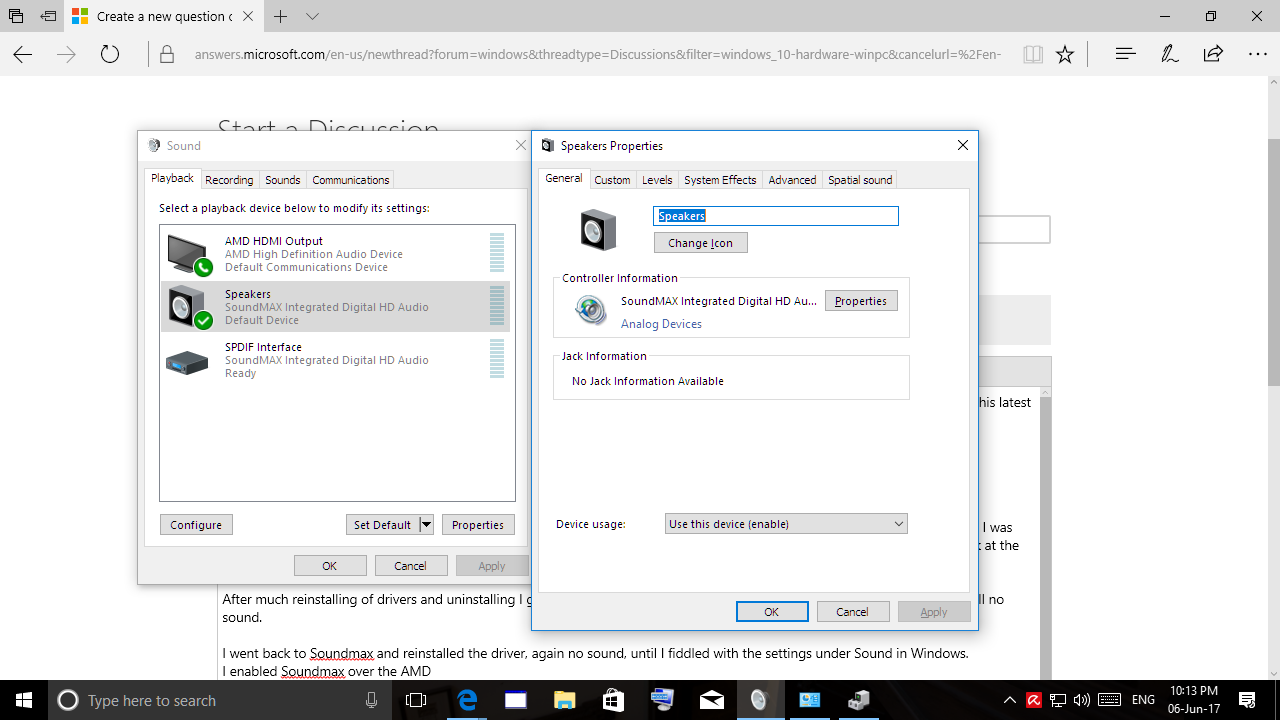This screenshot has width=1280, height=720.
Task: Open the Levels tab in Speakers Properties
Action: click(657, 180)
